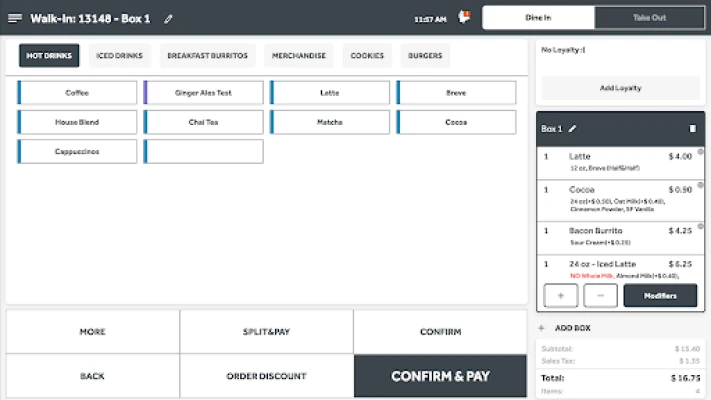The height and width of the screenshot is (400, 711).
Task: Delete Box 1 using trash icon
Action: [x=692, y=129]
